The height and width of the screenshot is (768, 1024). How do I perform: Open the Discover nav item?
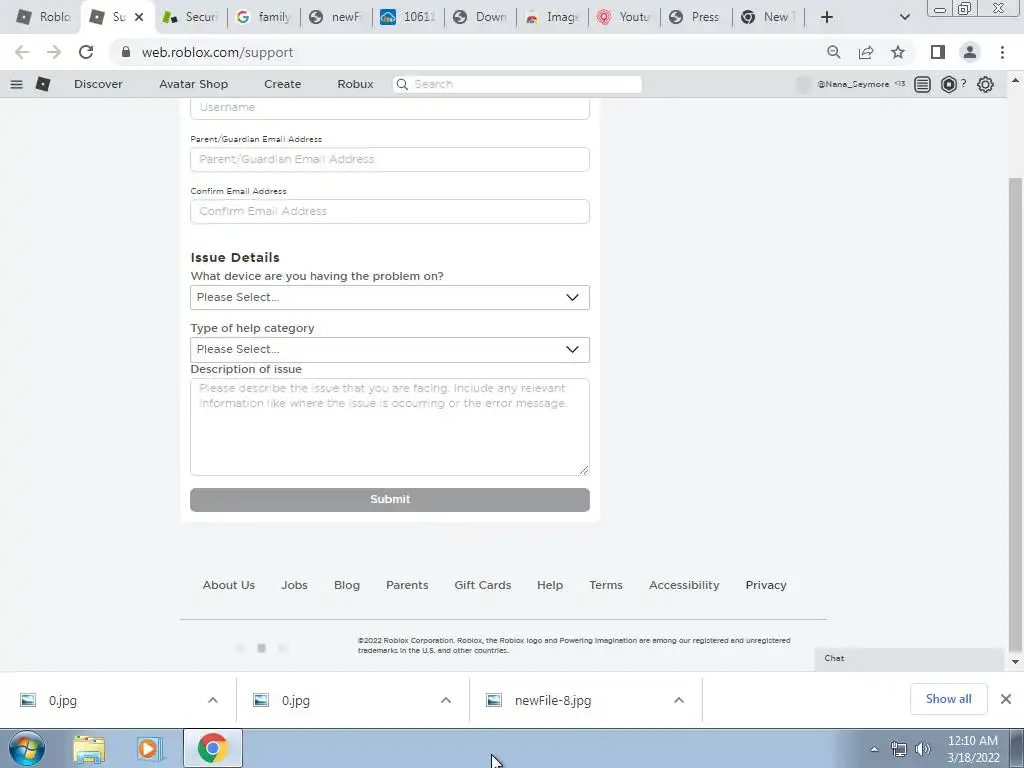point(98,84)
